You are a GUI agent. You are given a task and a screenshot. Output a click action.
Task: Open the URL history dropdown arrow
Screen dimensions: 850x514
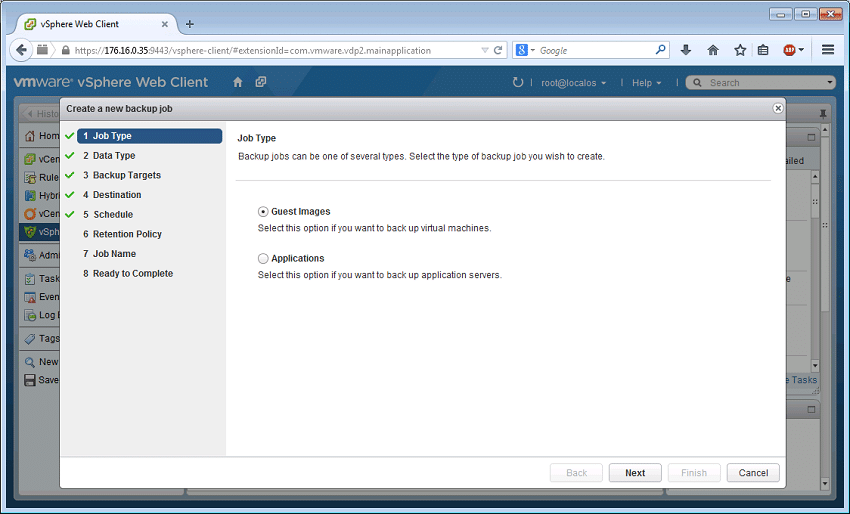coord(485,50)
